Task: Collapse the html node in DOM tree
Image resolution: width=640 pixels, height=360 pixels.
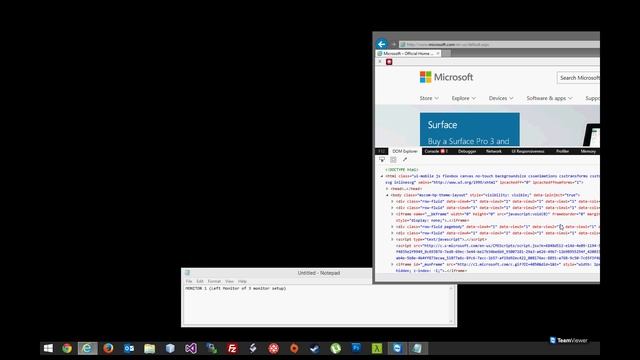Action: pyautogui.click(x=382, y=176)
